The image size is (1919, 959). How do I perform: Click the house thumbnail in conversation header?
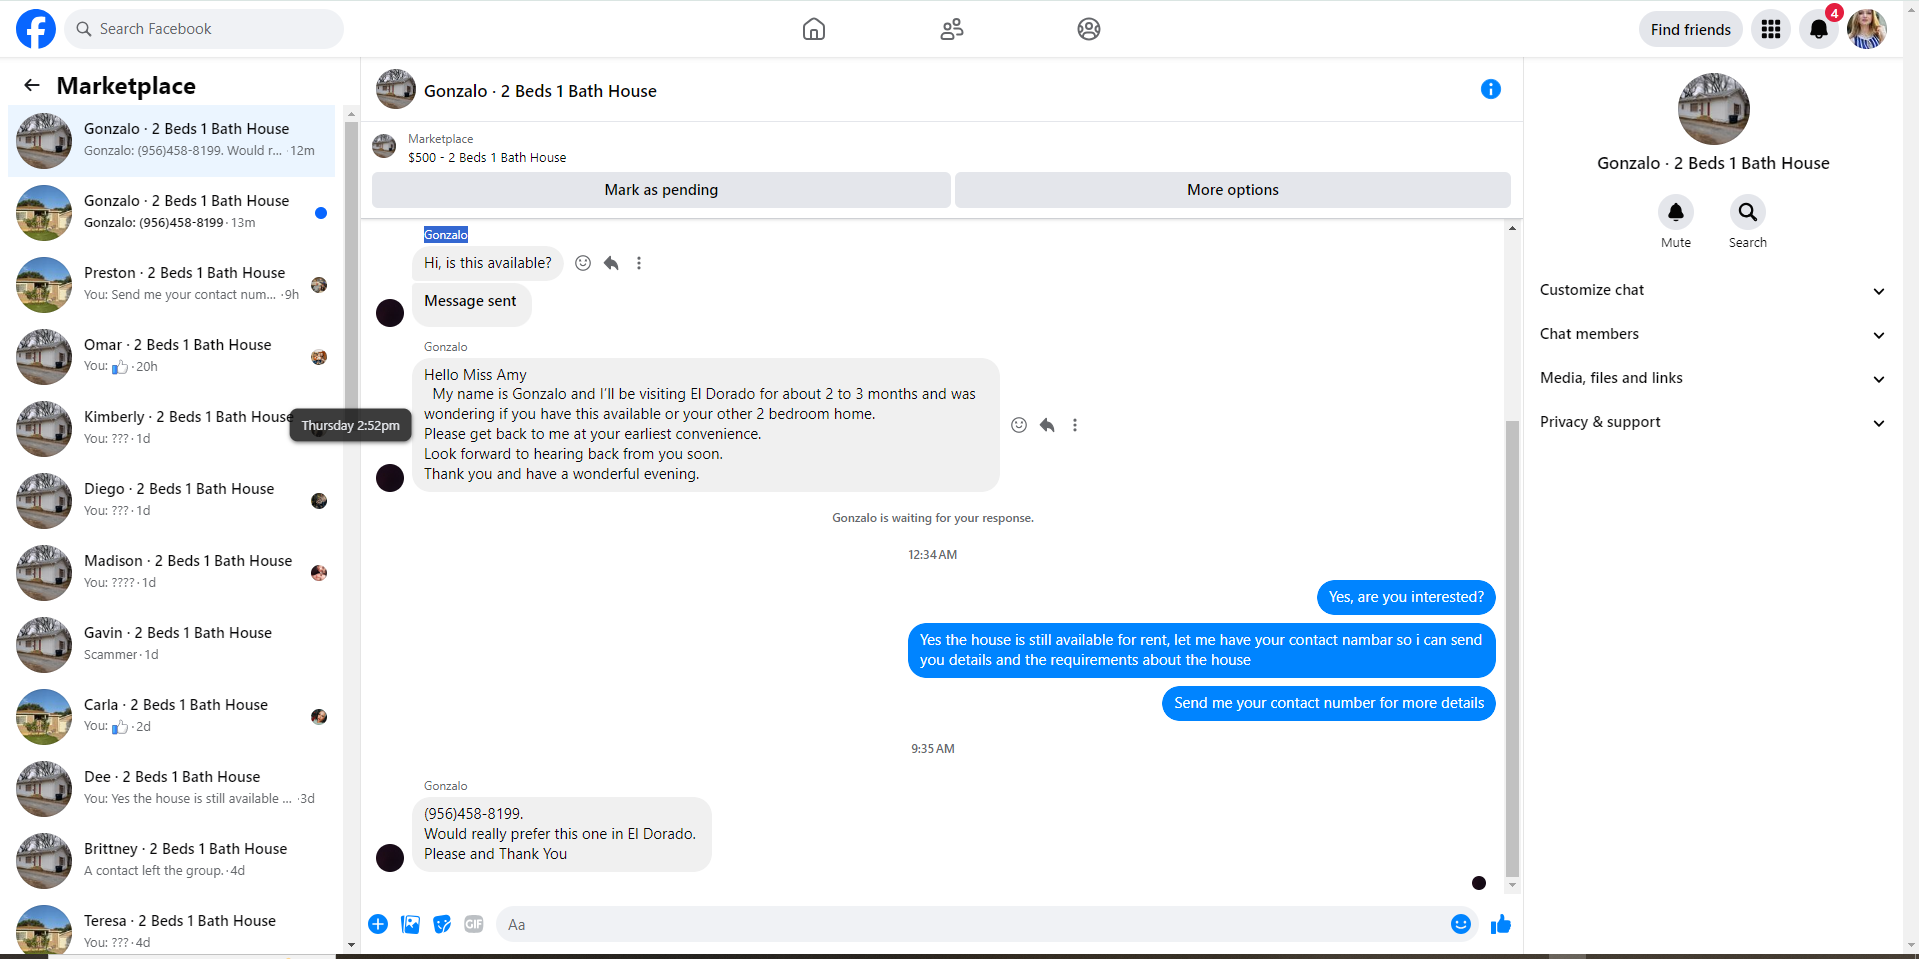point(396,89)
